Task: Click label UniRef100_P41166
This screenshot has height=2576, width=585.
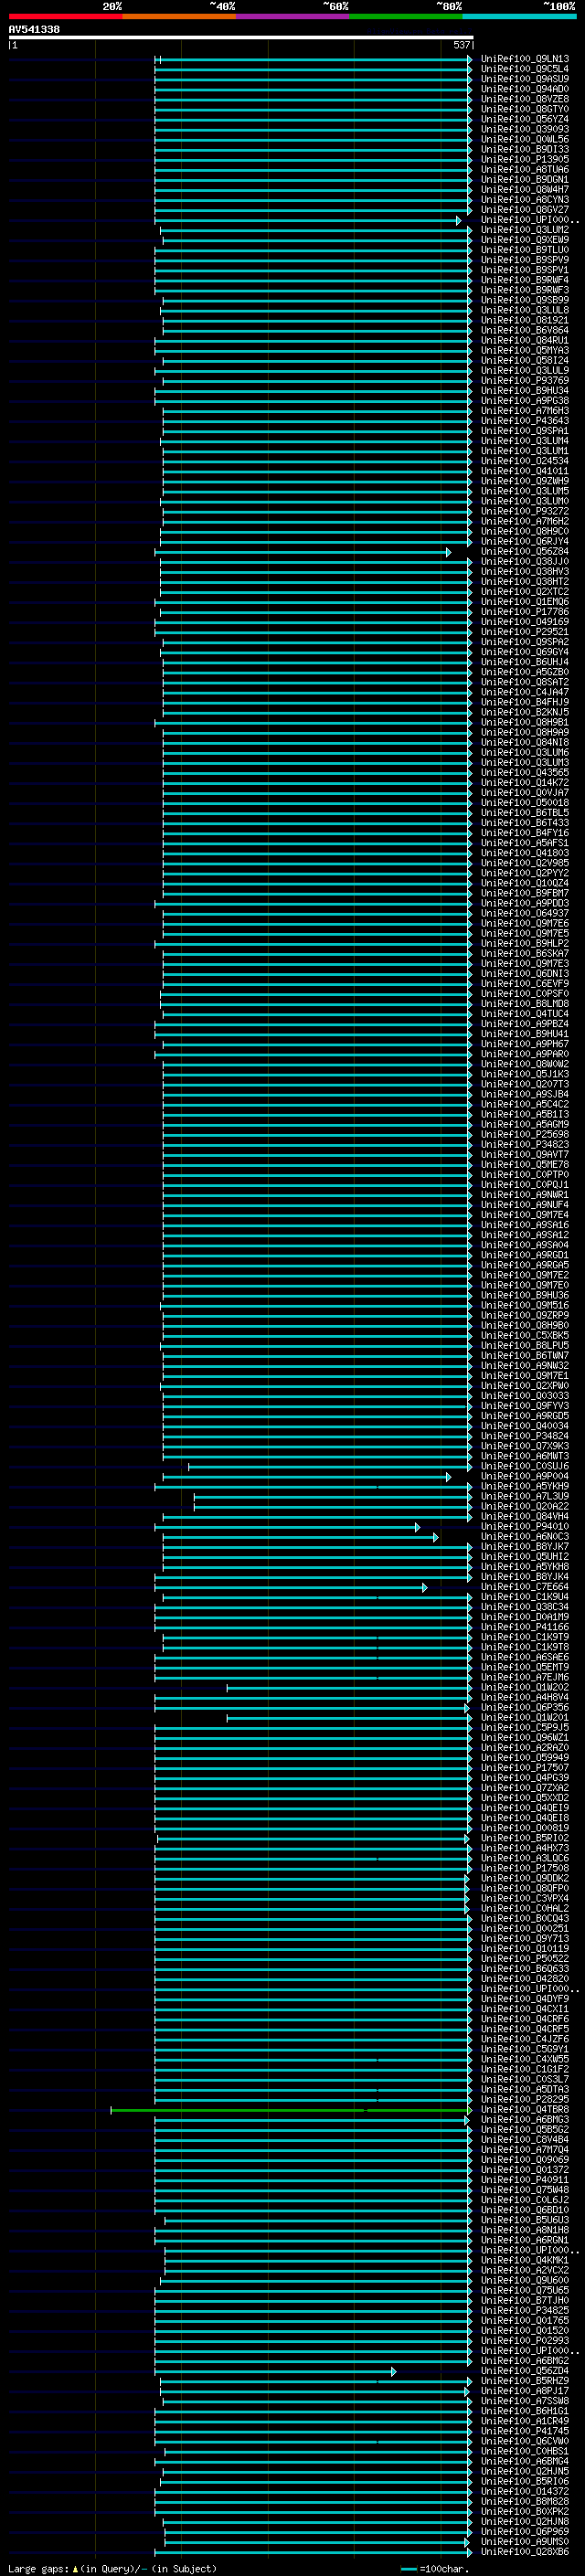Action: coord(525,1627)
